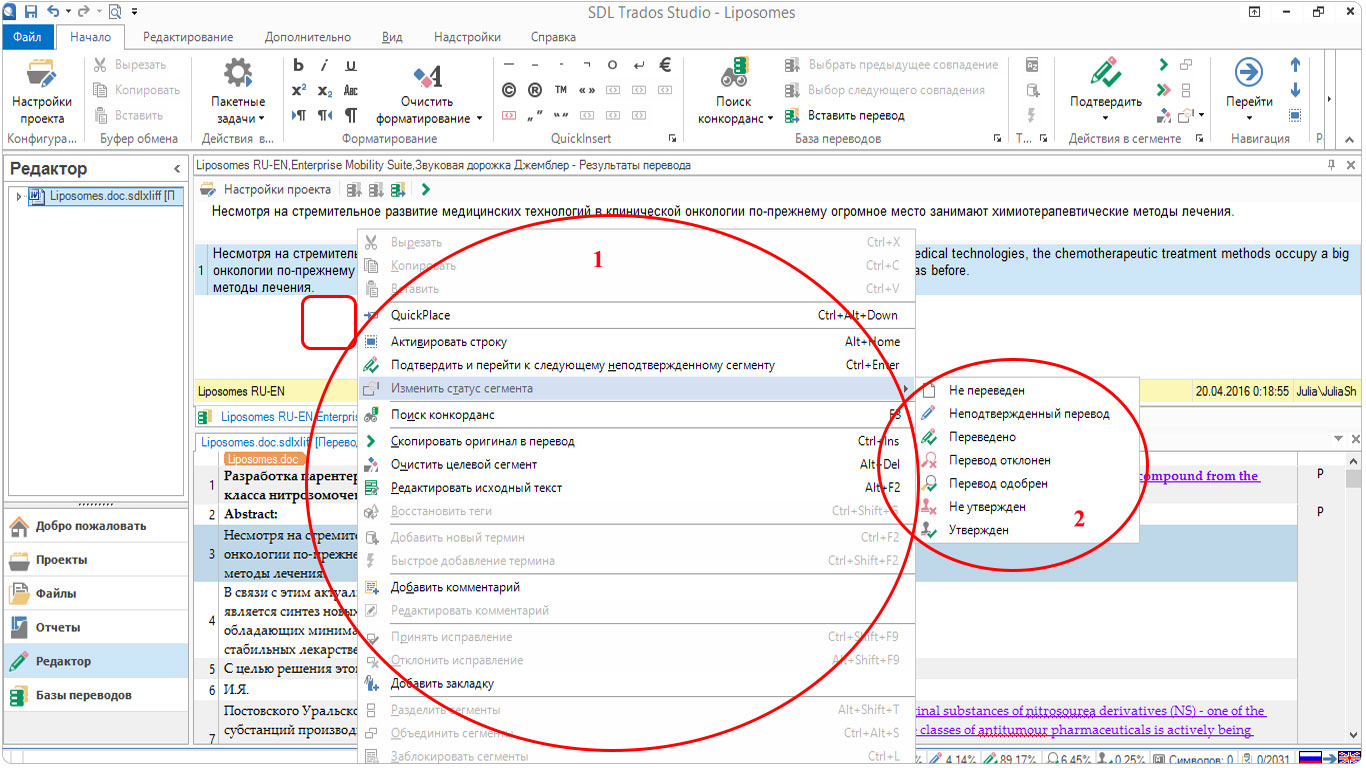
Task: Open the batch tasks menu
Action: (x=238, y=92)
